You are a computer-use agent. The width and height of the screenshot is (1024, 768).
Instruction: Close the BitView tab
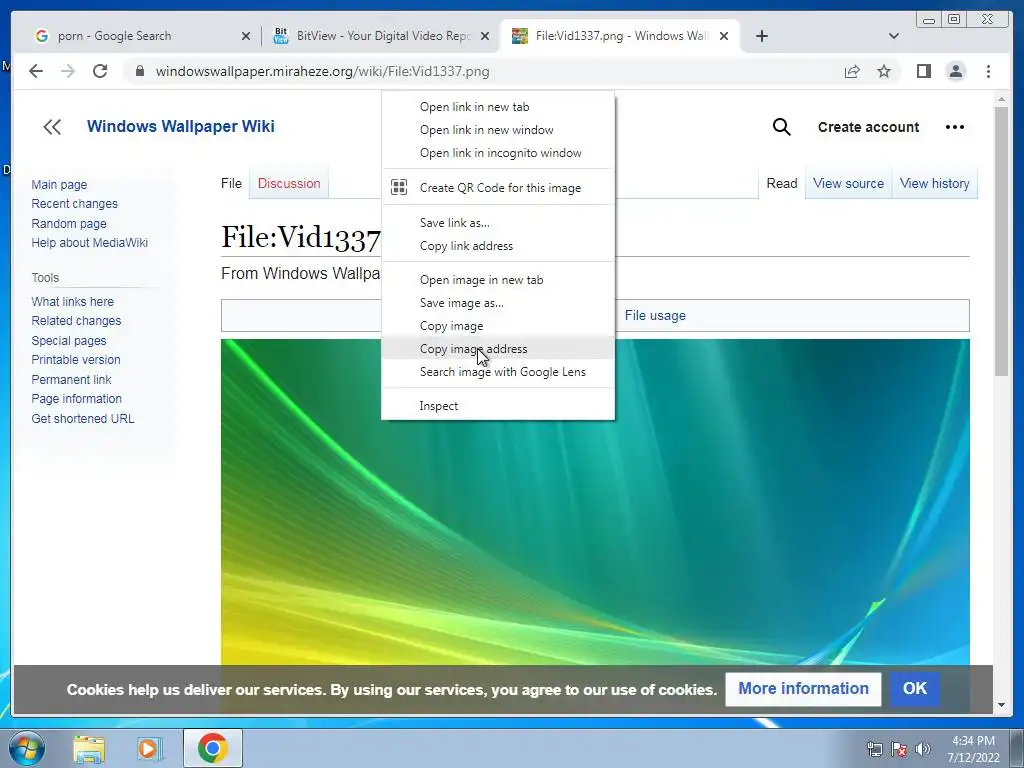click(x=485, y=36)
